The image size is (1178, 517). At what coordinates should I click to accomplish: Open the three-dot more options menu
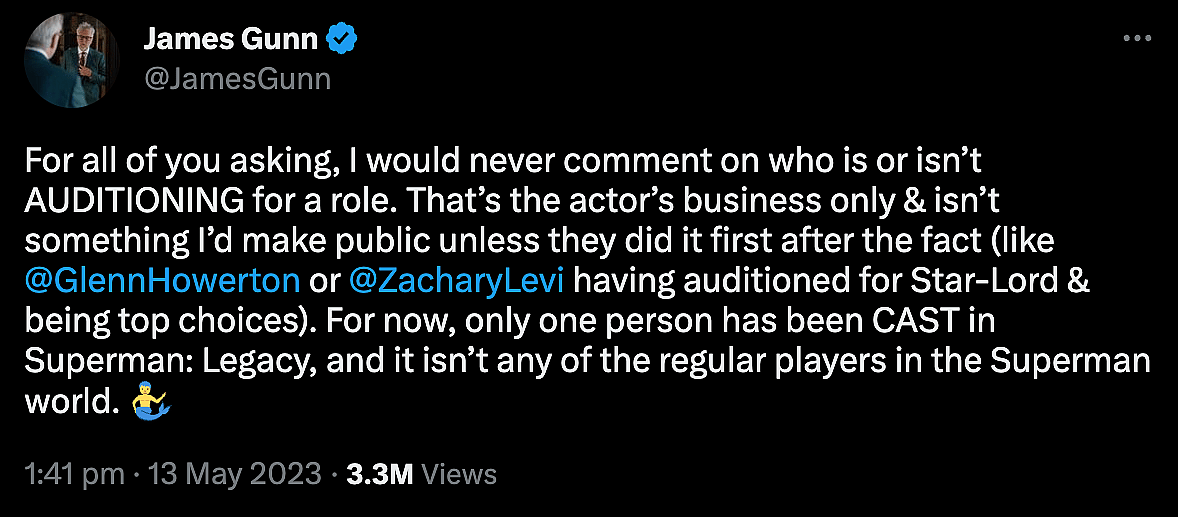tap(1138, 38)
